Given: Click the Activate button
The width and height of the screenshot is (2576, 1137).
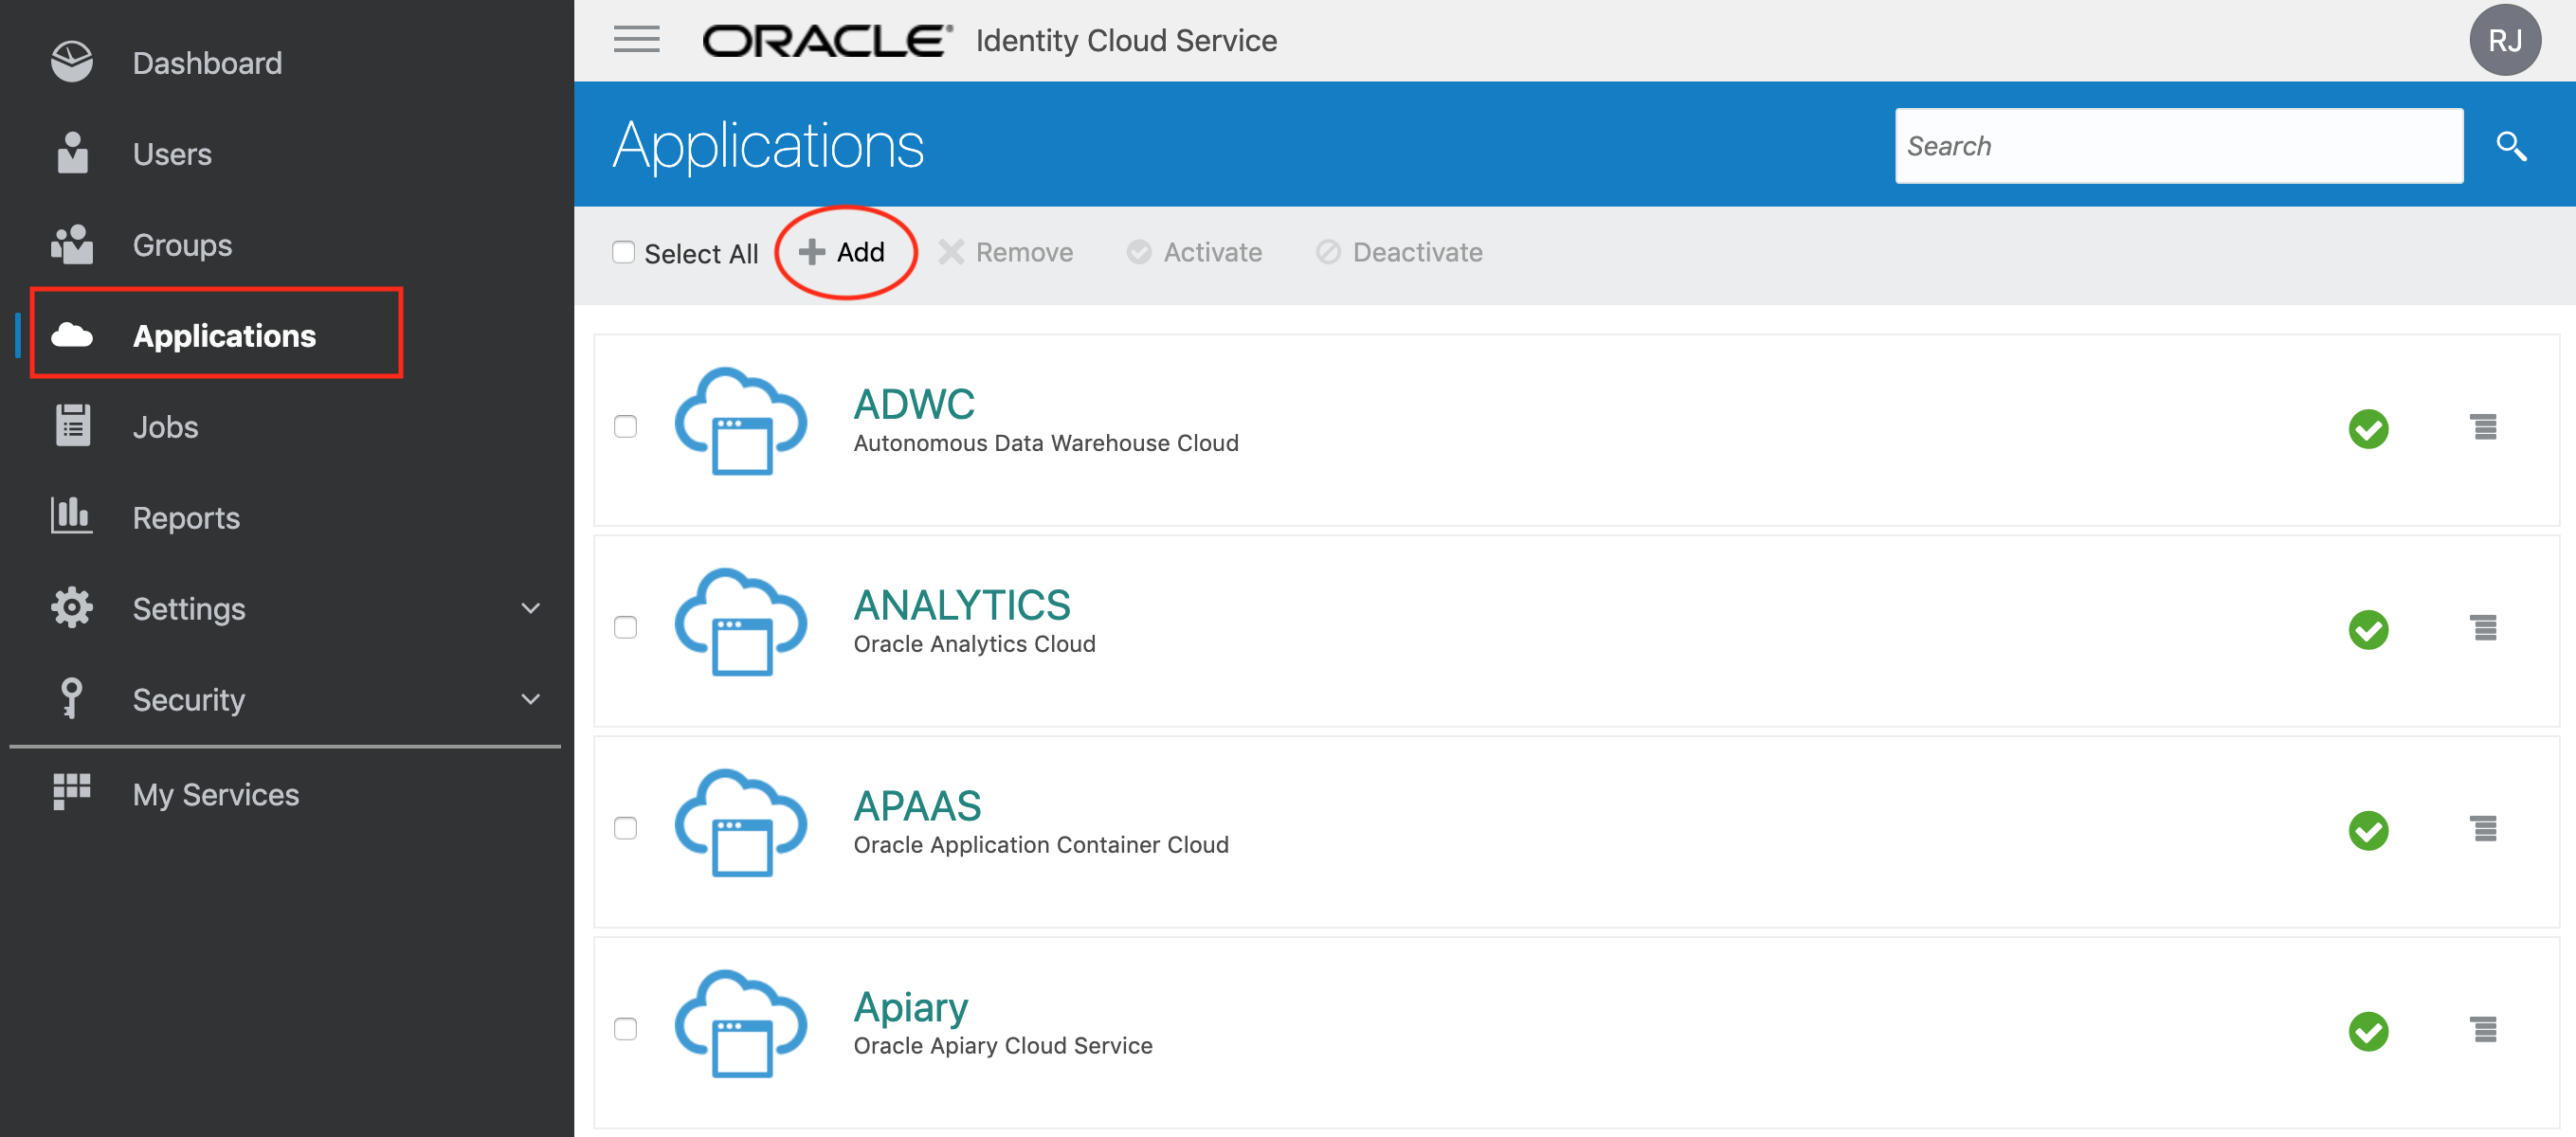Looking at the screenshot, I should pos(1194,252).
